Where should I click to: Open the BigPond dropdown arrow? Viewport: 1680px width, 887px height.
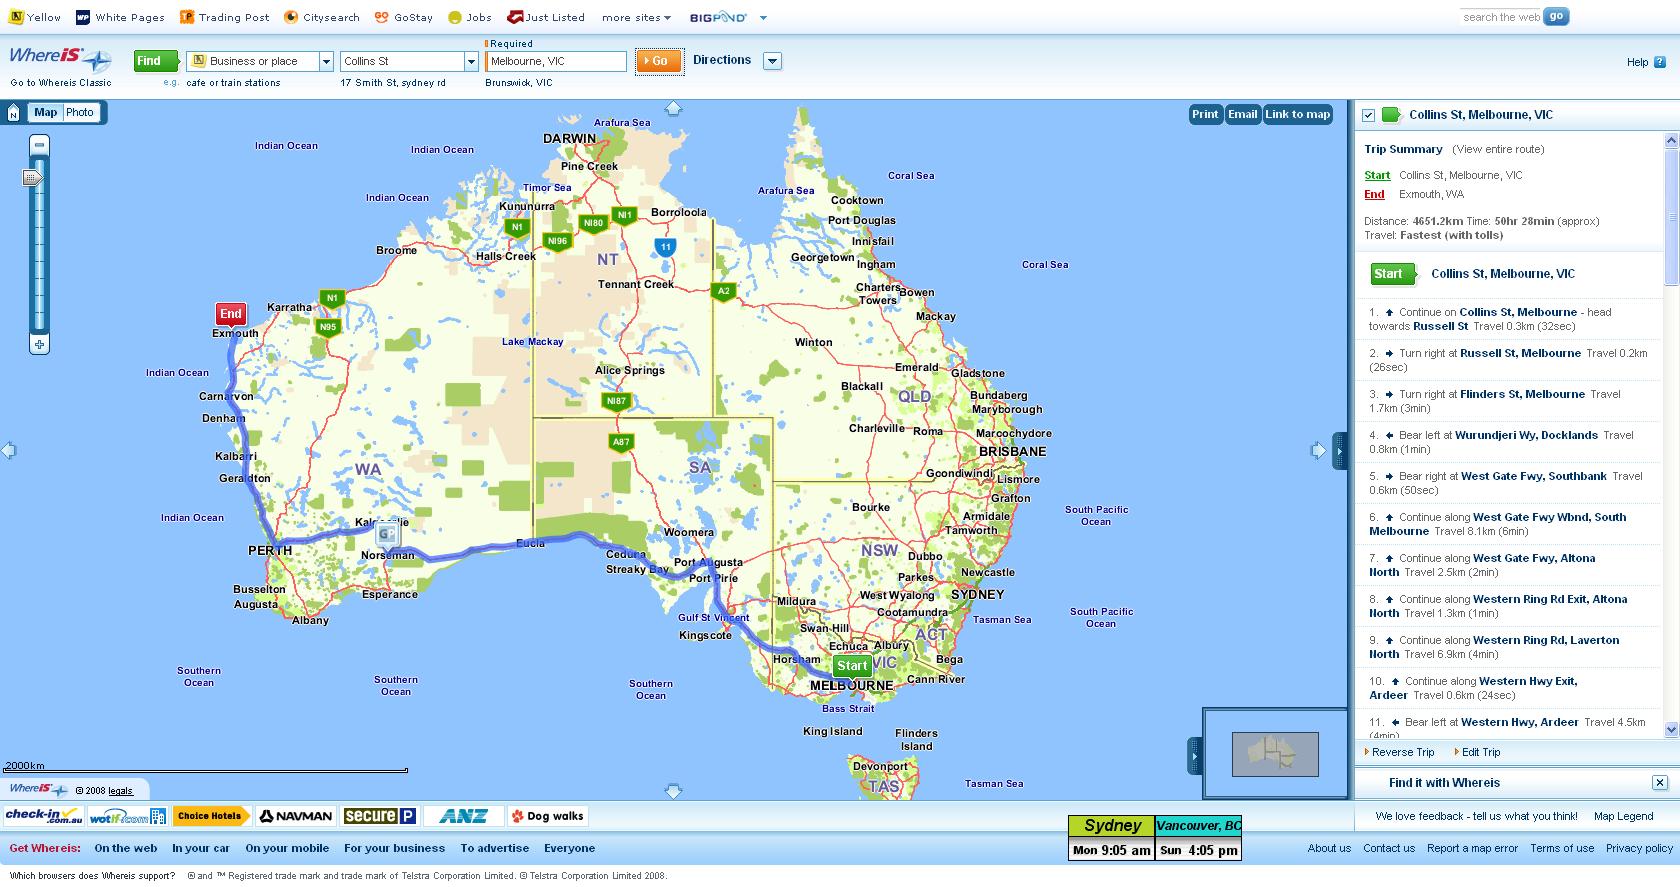pos(763,18)
